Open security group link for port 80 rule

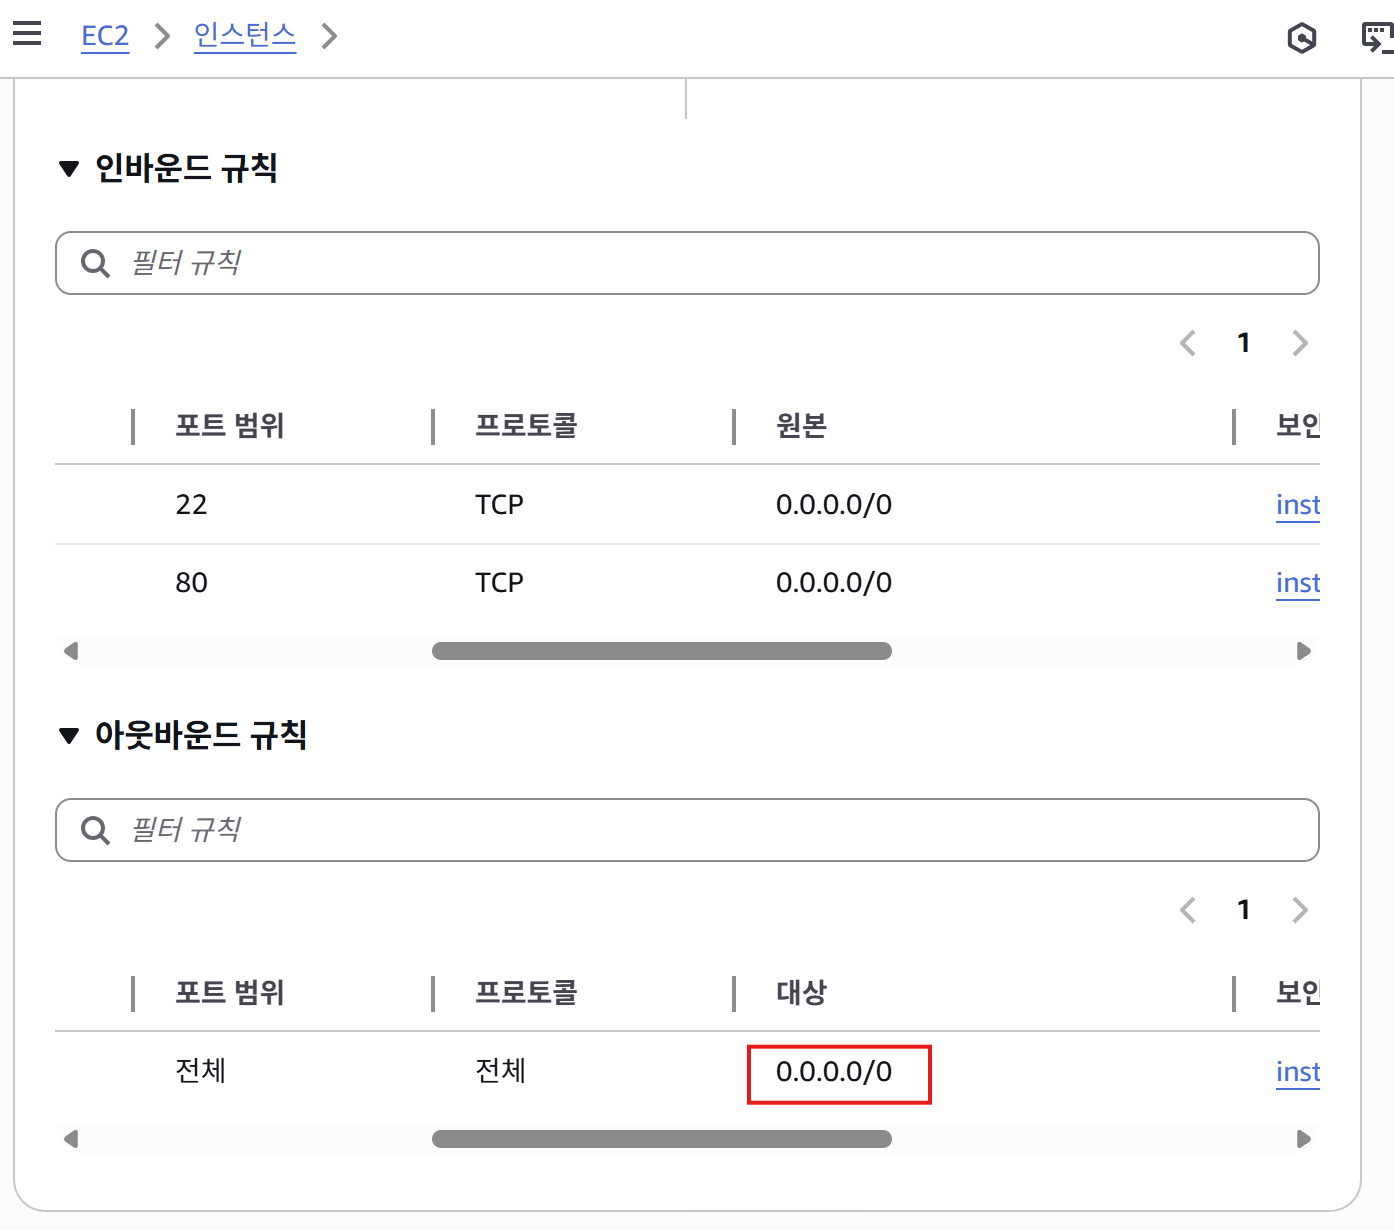tap(1297, 583)
